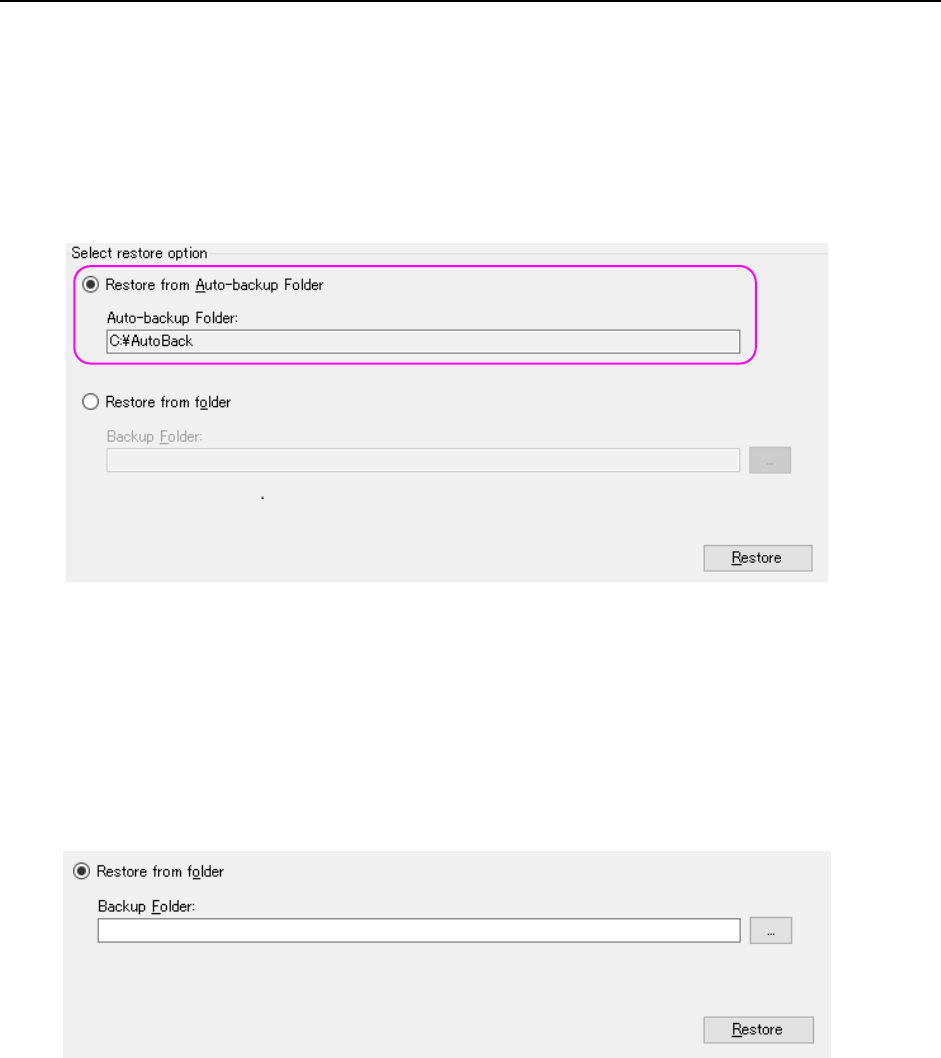
Task: Choose the unselected Restore from folder radio button
Action: coord(91,402)
